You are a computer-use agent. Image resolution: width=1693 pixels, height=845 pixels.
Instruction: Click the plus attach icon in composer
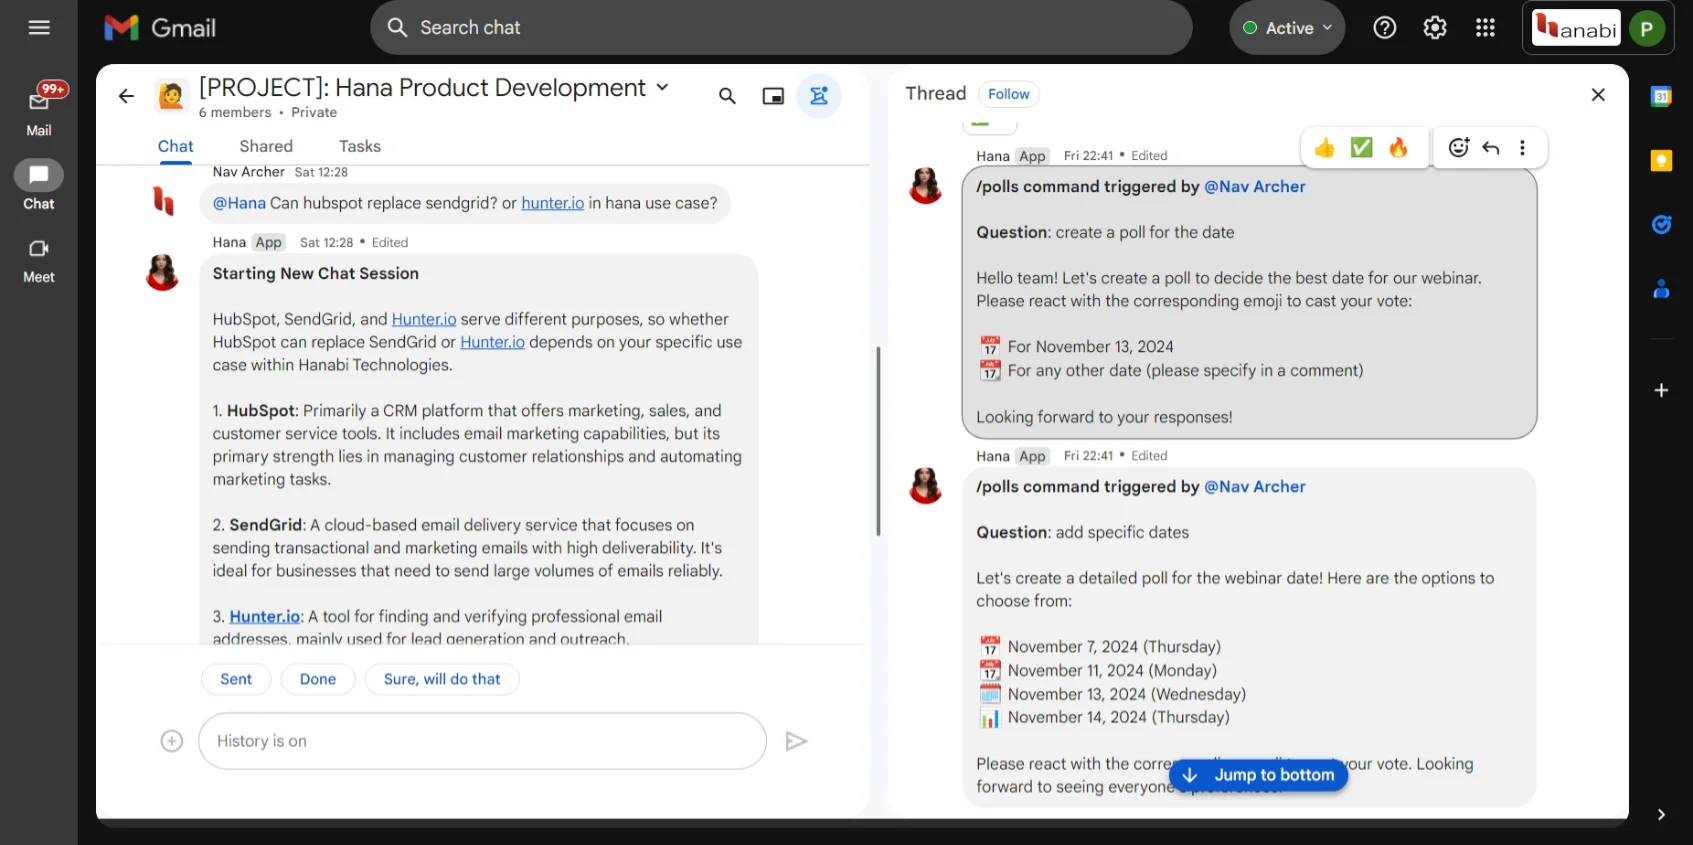172,741
